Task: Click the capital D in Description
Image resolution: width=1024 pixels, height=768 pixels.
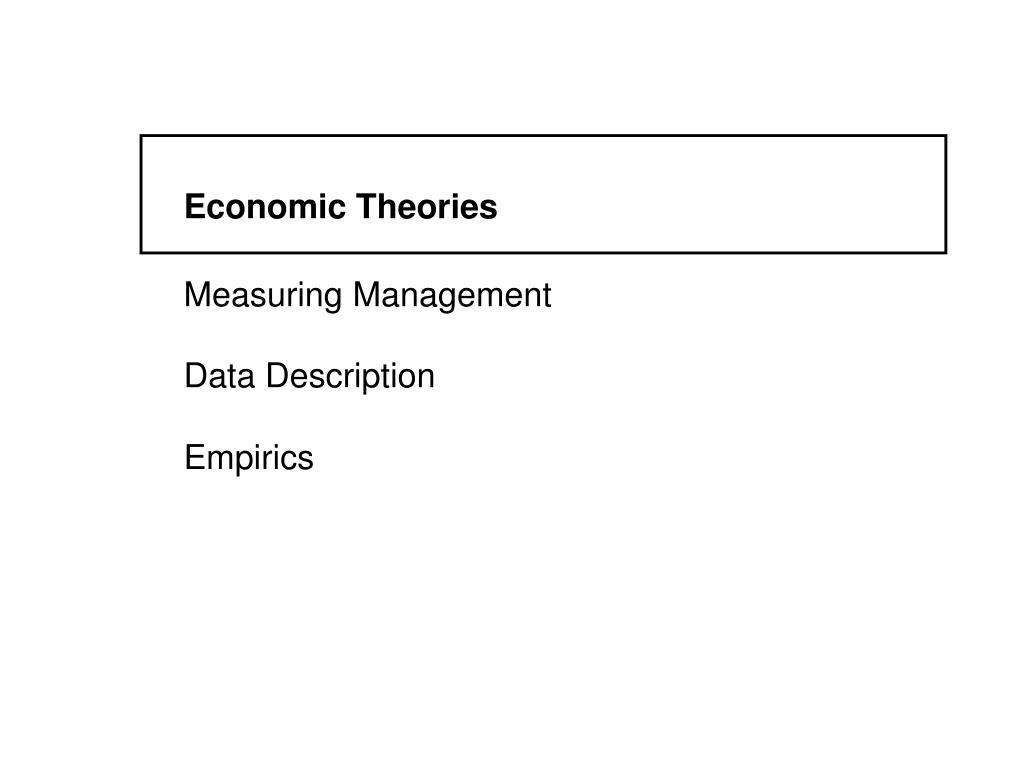Action: click(x=277, y=376)
